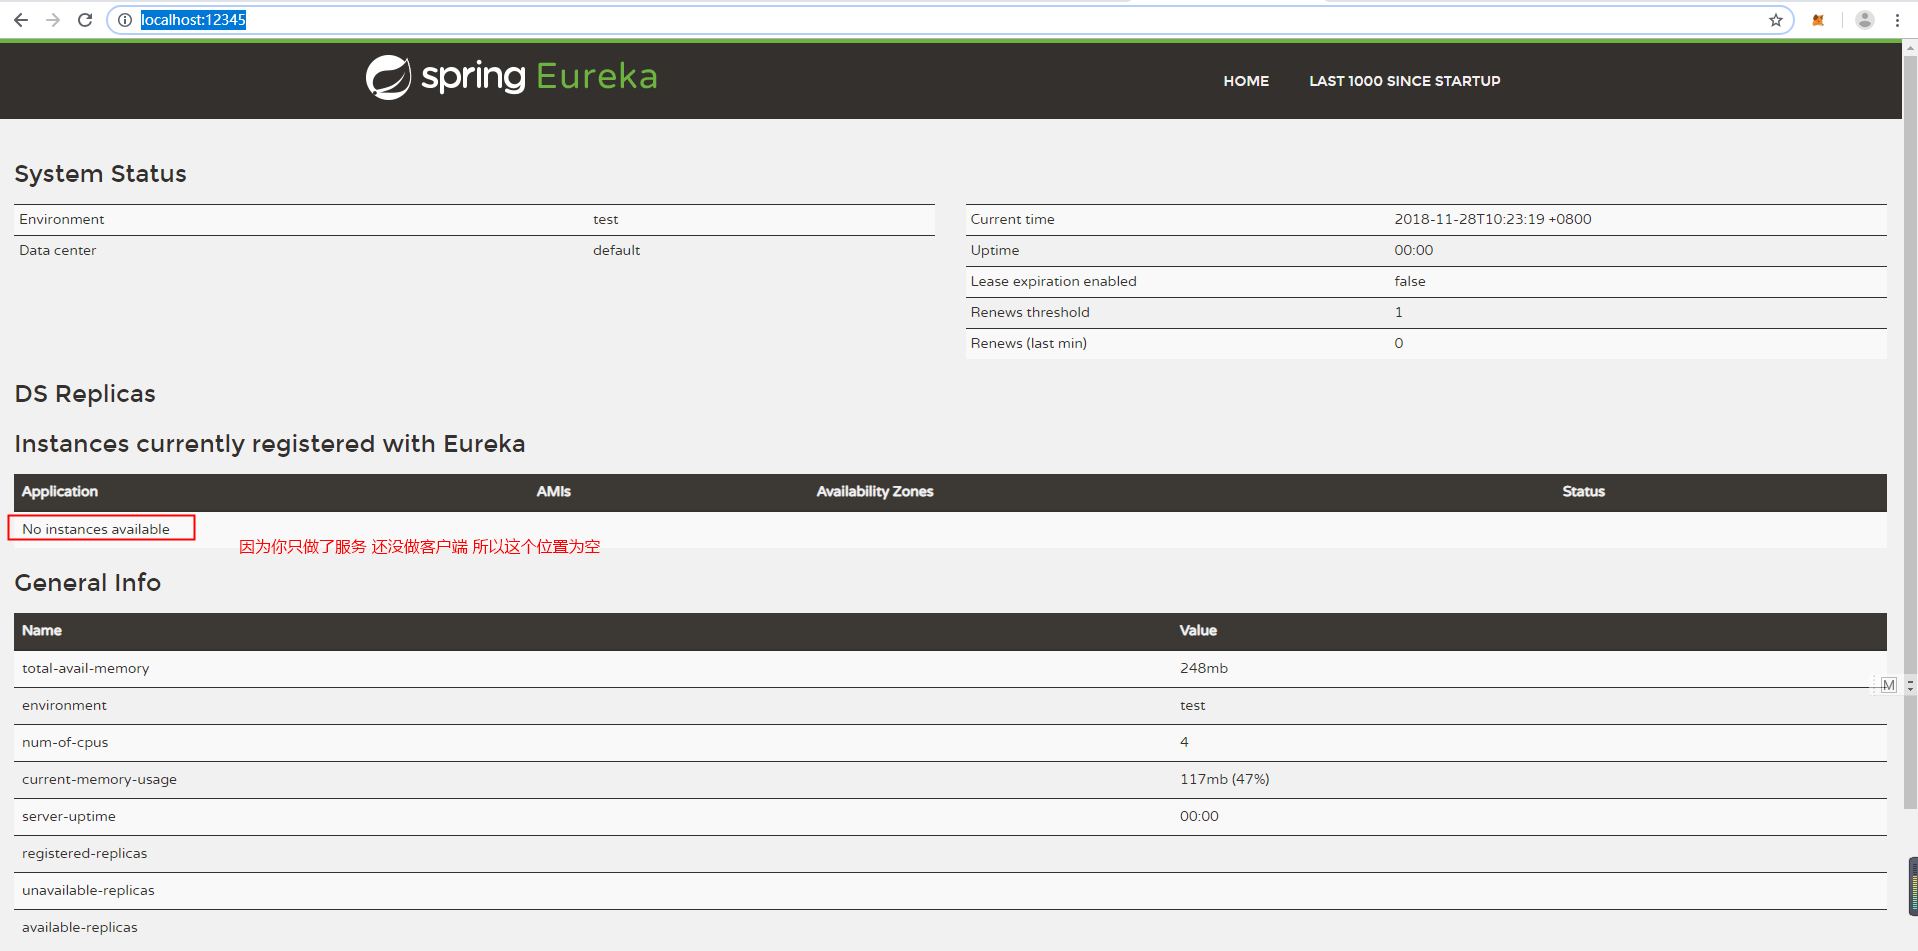Switch to LAST 1000 SINCE STARTUP view

tap(1404, 81)
